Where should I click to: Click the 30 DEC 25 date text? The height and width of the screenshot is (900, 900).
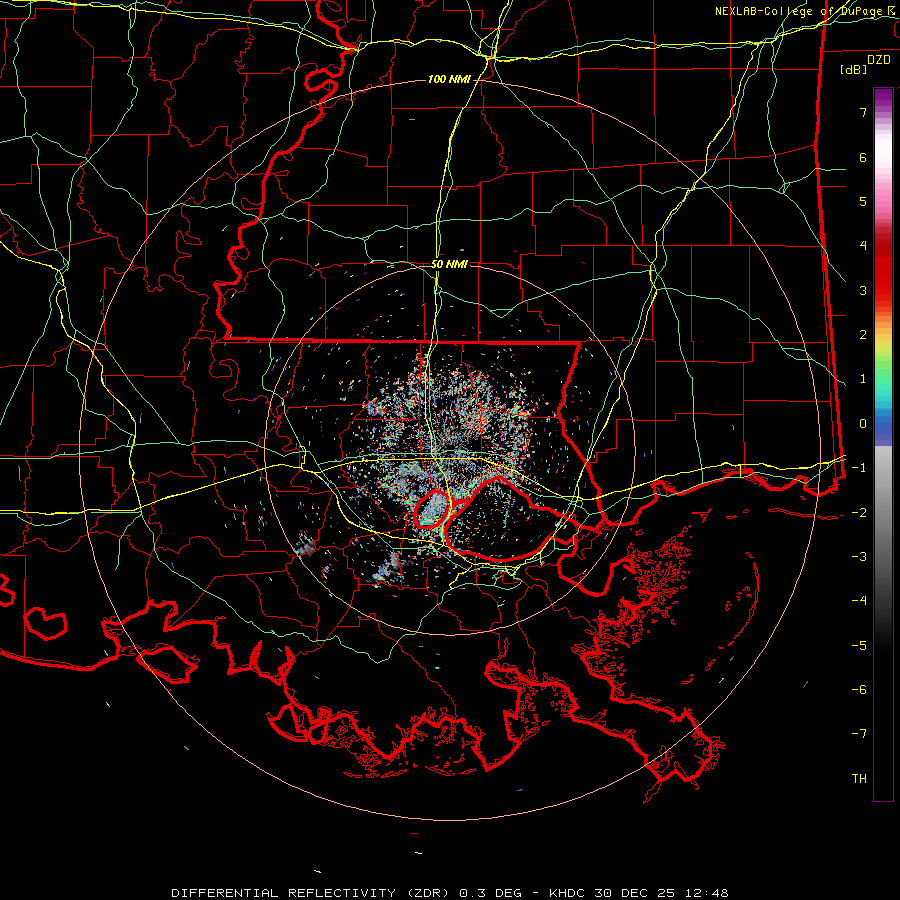[636, 893]
